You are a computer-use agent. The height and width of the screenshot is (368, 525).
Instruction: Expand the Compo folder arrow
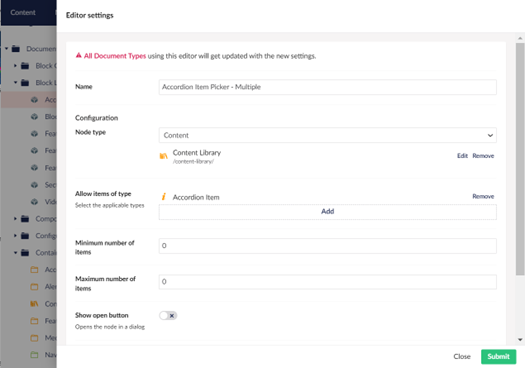pos(15,219)
